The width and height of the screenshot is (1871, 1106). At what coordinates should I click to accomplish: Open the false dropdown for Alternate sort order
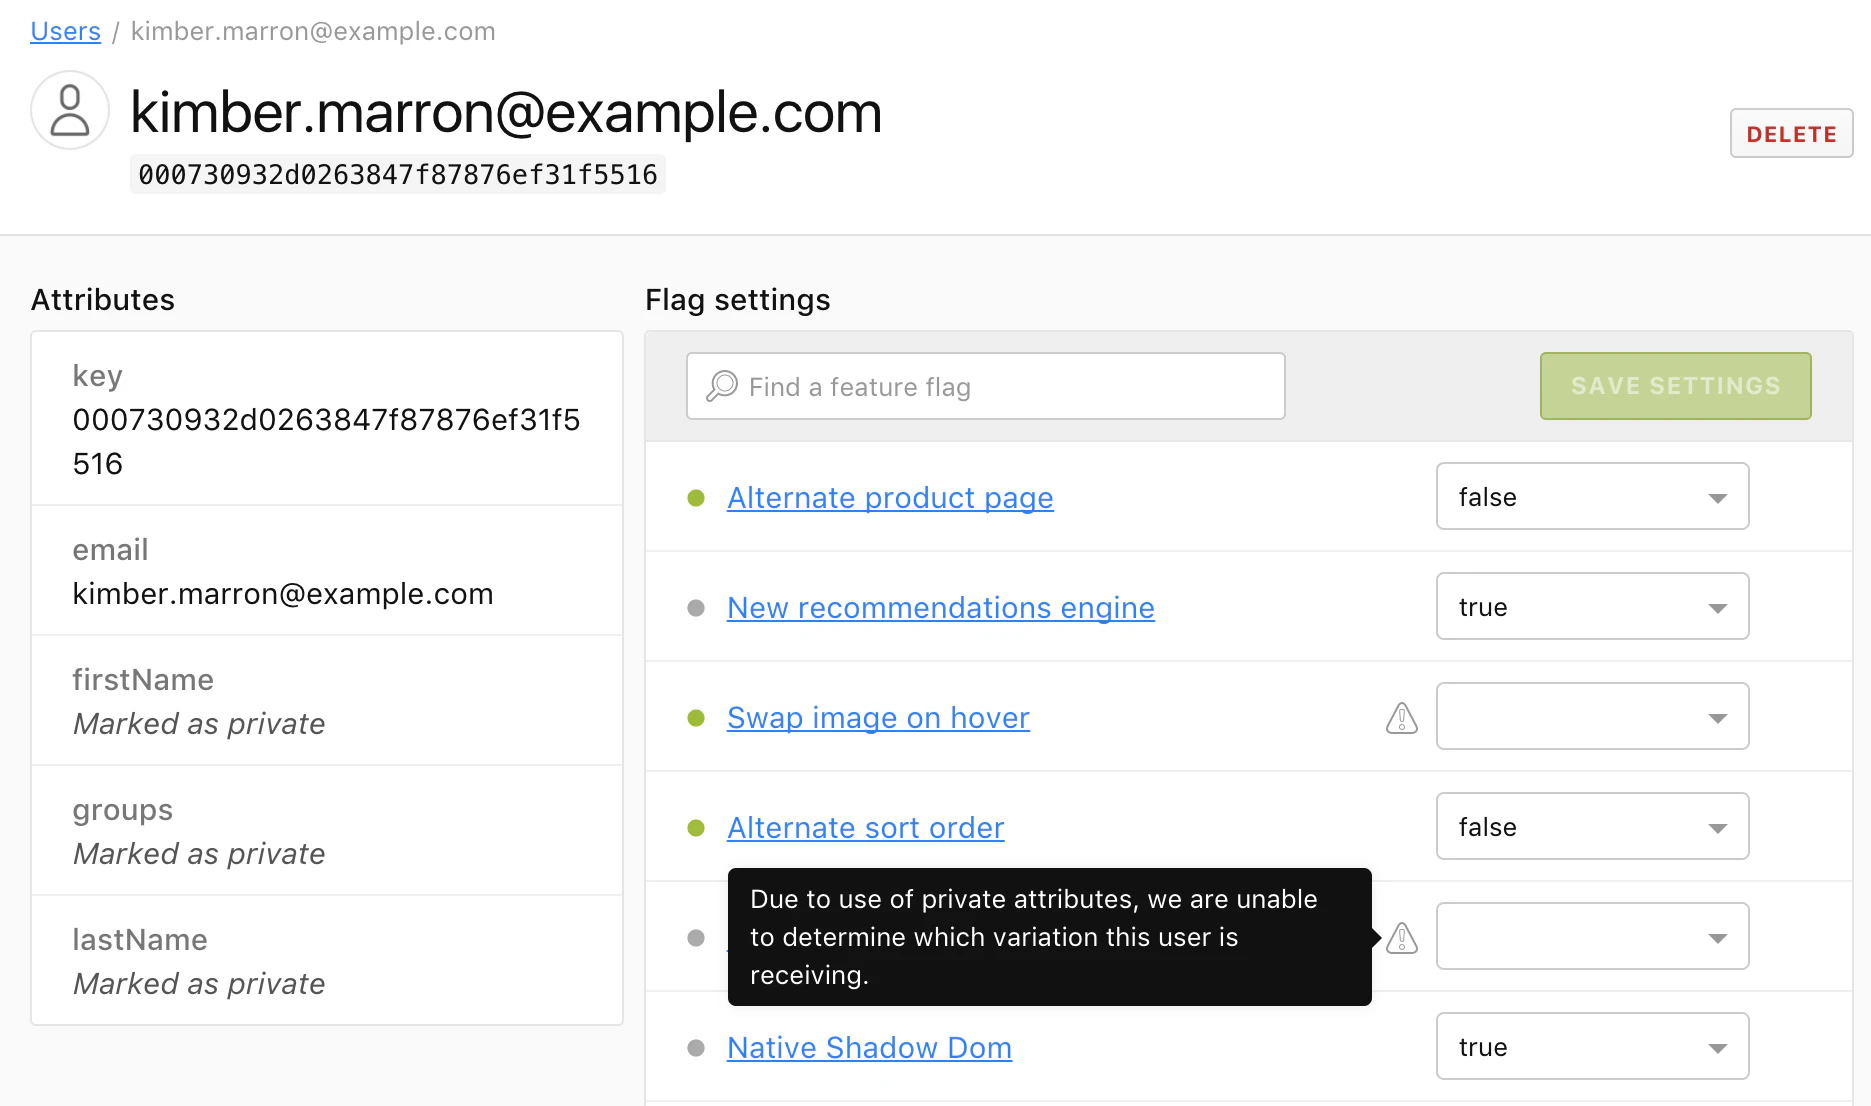(1592, 826)
